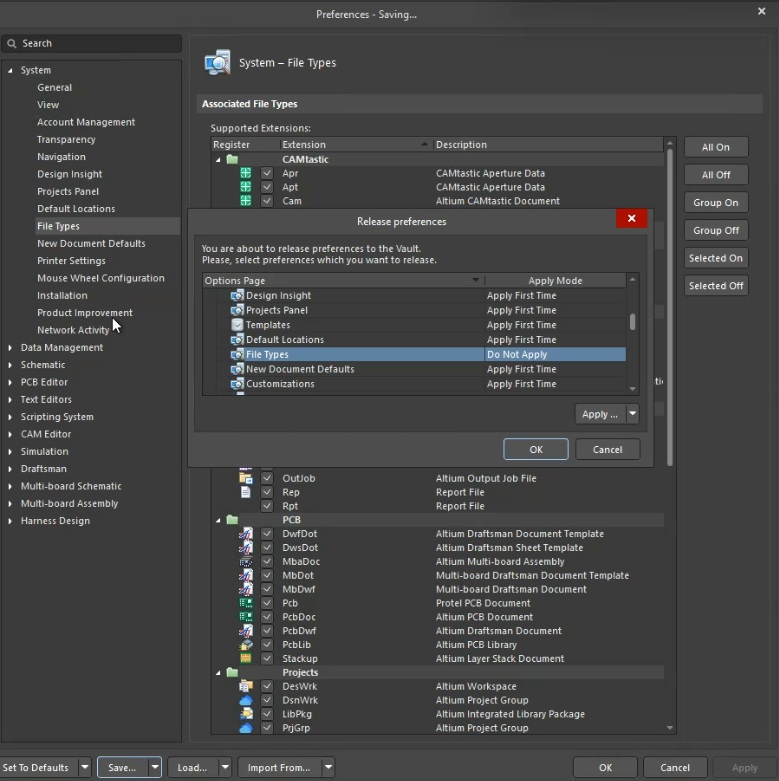Toggle the Cam extension checkbox
Screen dimensions: 779x781
click(x=267, y=201)
